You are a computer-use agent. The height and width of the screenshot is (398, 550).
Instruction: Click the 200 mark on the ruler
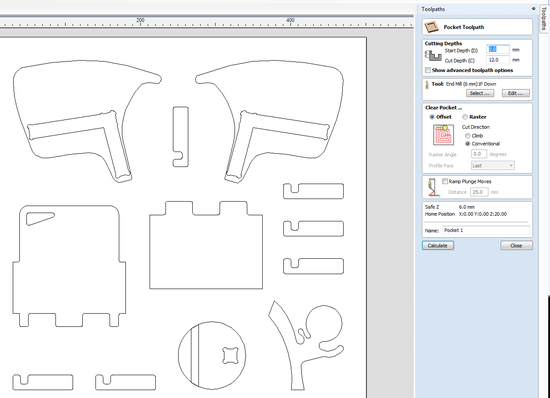click(140, 20)
